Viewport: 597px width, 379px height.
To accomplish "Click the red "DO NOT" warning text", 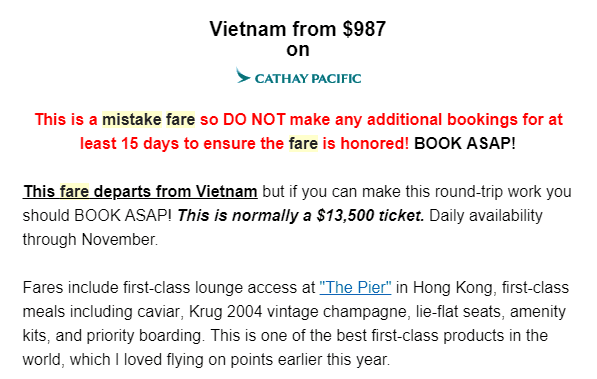I will tap(254, 120).
